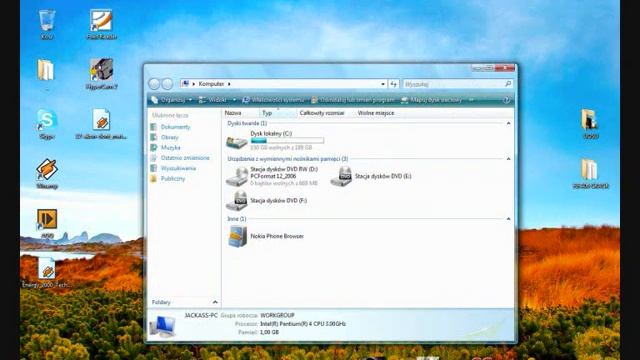The width and height of the screenshot is (640, 360).
Task: Sort by the Typ column header
Action: pyautogui.click(x=277, y=113)
